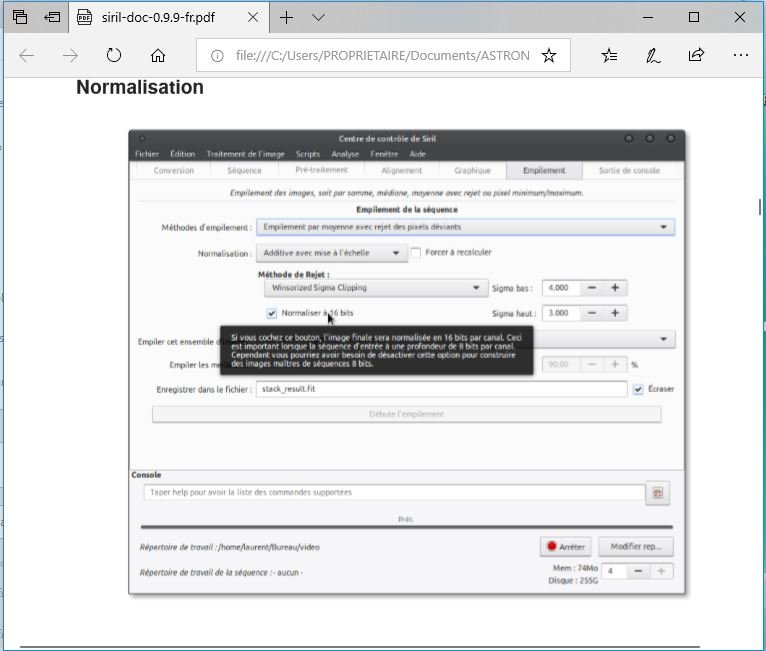
Task: Decrease thread count next to Mem
Action: 638,571
